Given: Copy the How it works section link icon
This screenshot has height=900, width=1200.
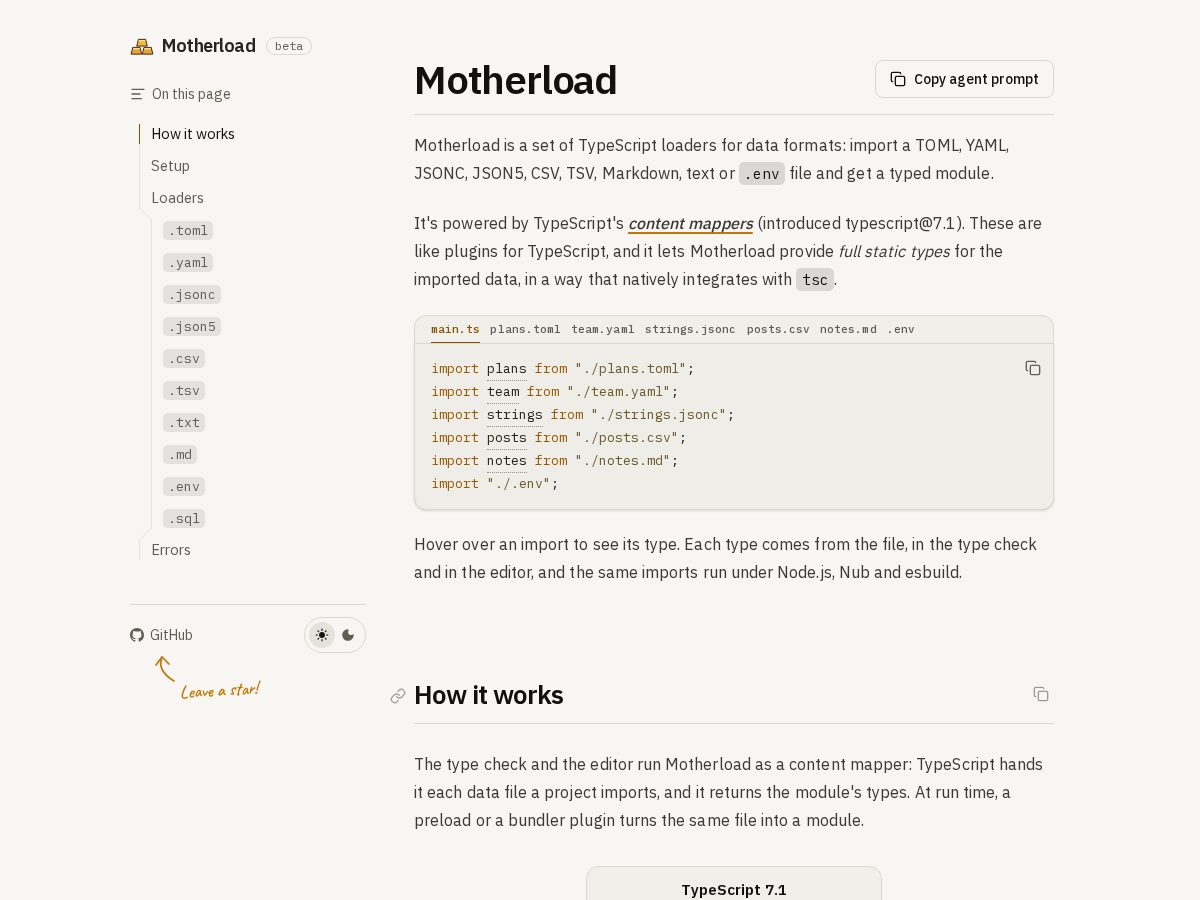Looking at the screenshot, I should coord(398,696).
